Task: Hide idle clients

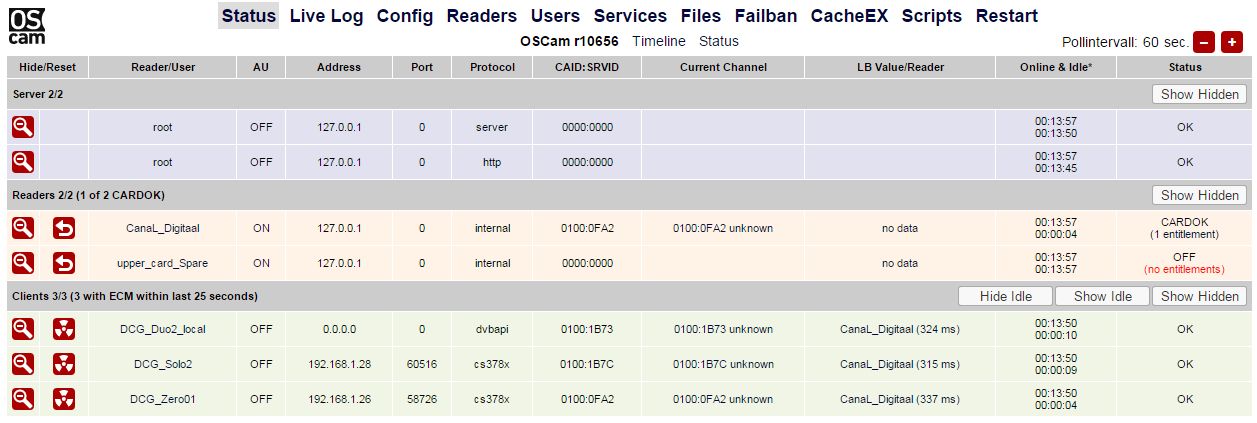Action: (x=1004, y=296)
